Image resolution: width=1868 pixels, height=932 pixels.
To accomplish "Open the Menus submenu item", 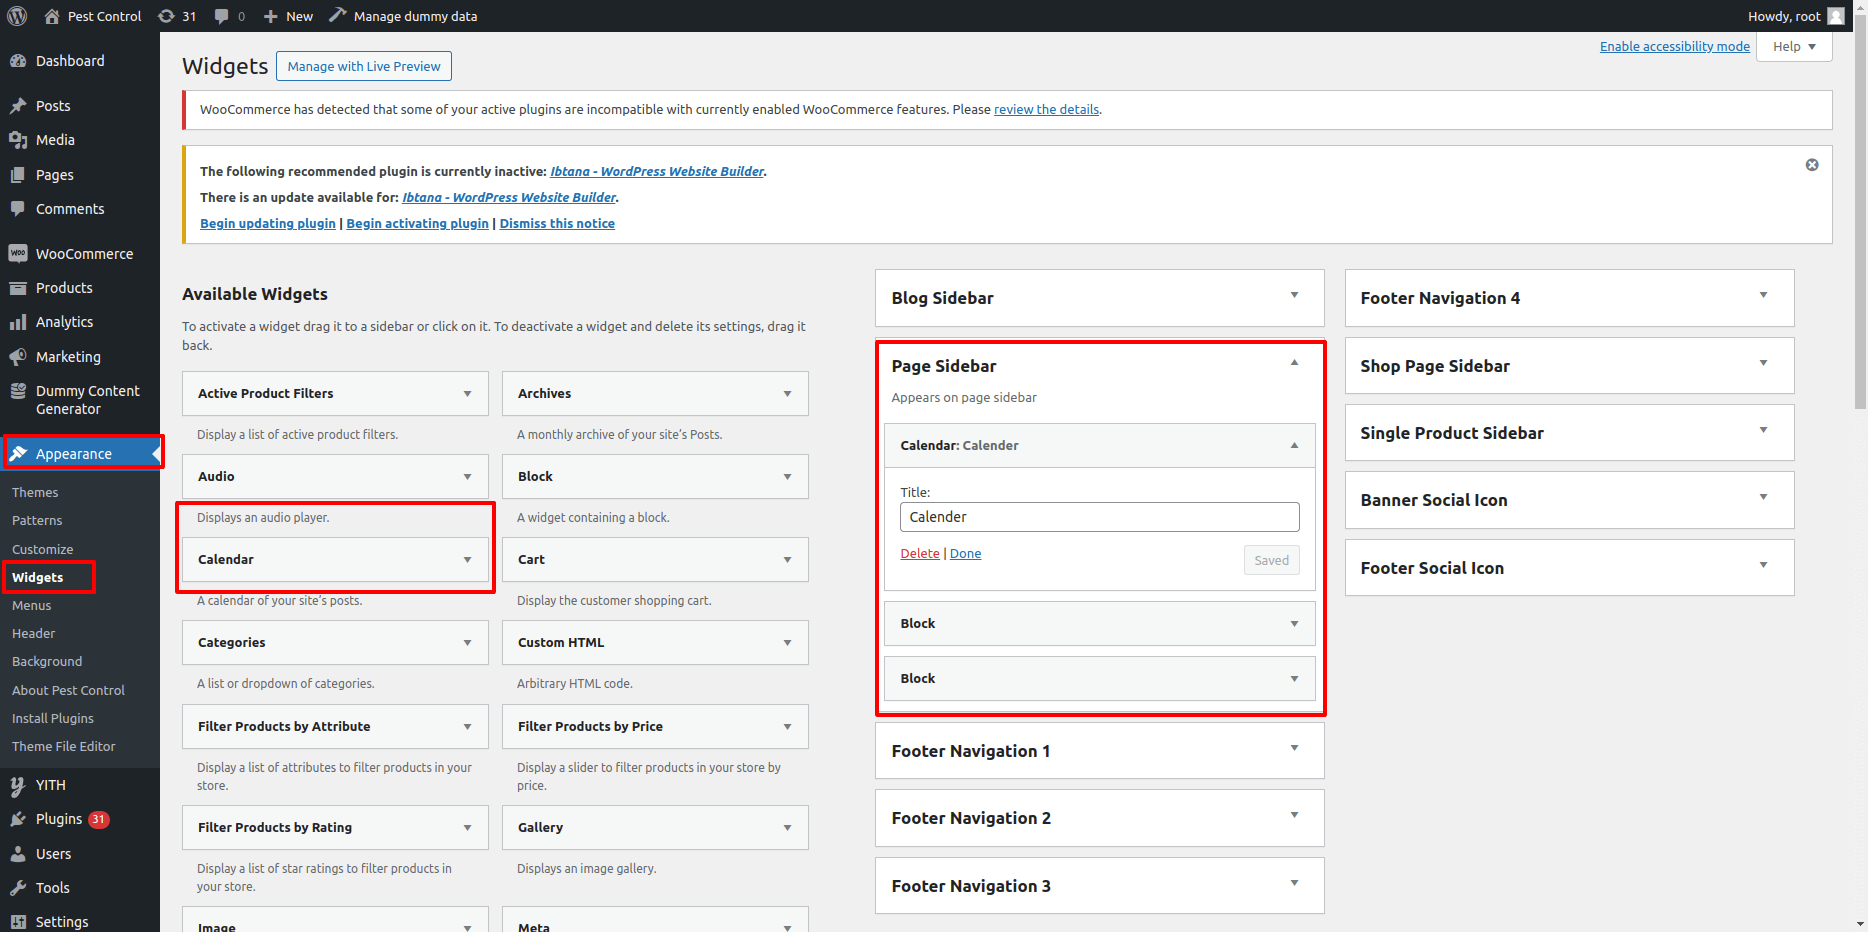I will click(x=32, y=606).
